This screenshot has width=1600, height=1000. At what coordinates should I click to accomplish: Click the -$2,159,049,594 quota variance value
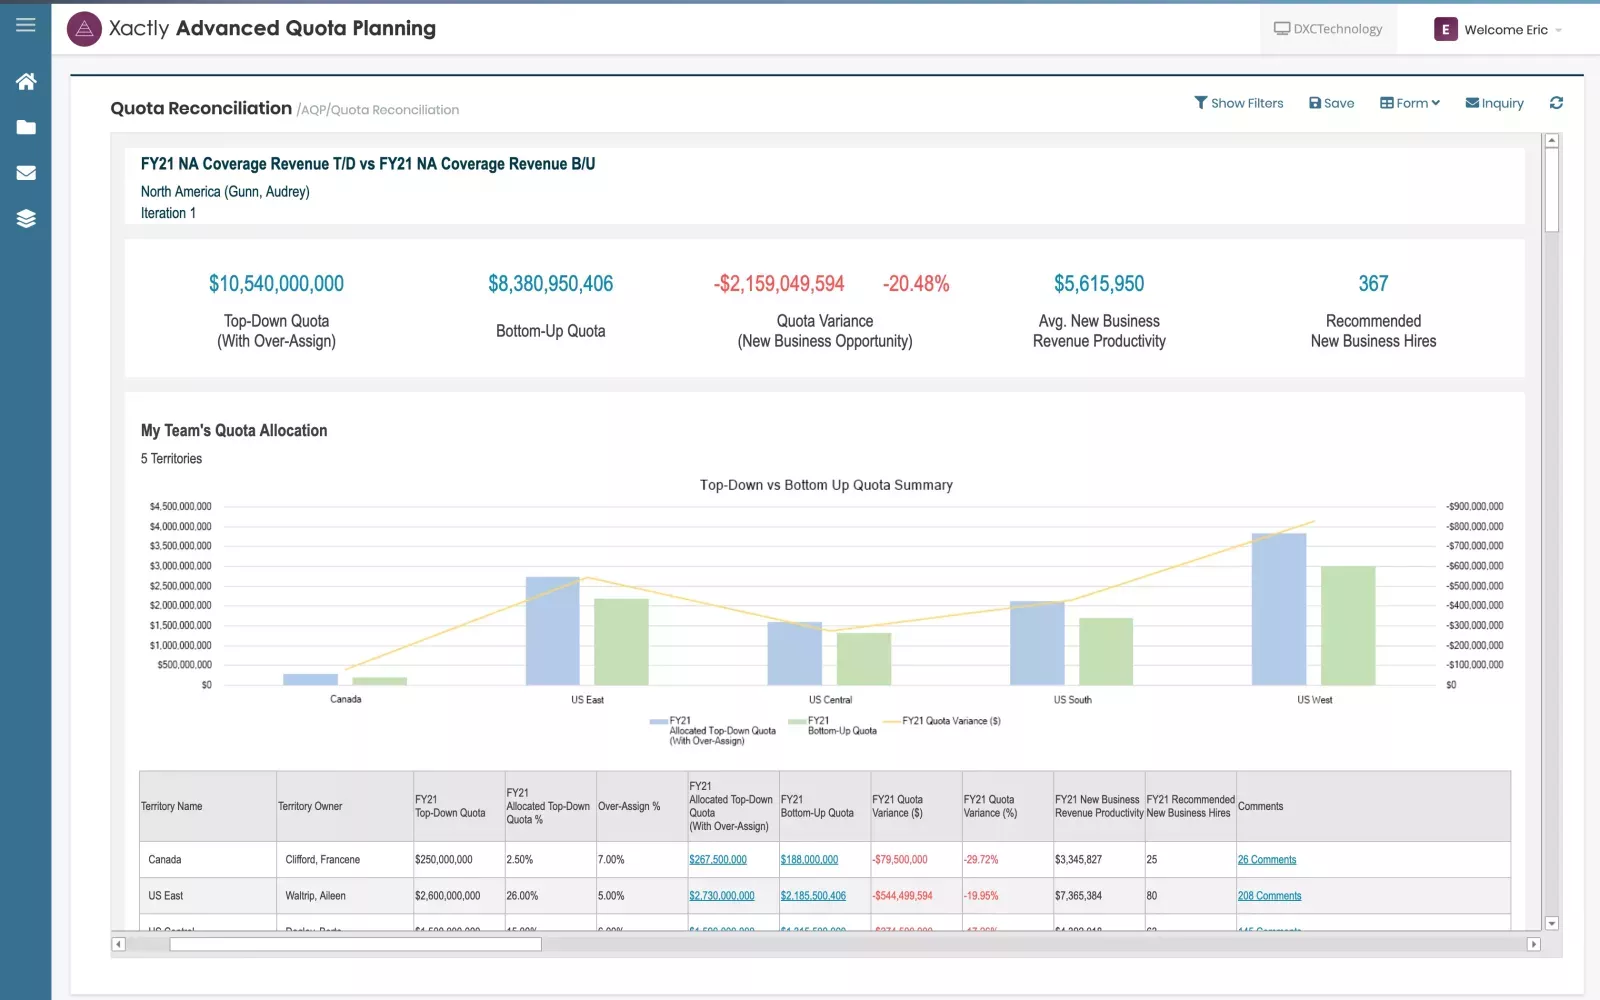tap(779, 284)
